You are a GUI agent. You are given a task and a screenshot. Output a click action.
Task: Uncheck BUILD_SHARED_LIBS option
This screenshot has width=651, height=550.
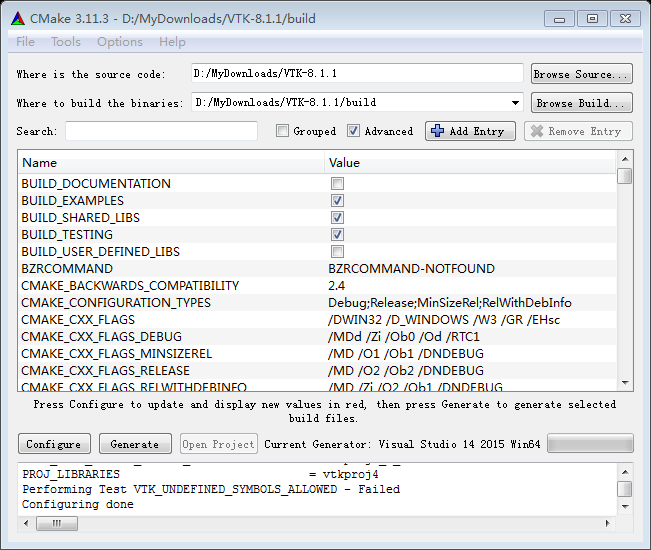337,218
